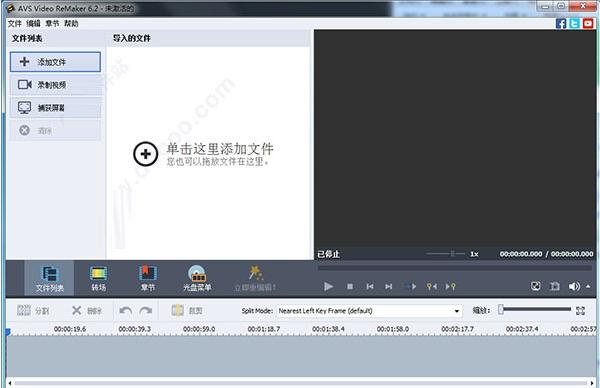Click the 录制视频 button
600x388 pixels.
click(x=55, y=85)
